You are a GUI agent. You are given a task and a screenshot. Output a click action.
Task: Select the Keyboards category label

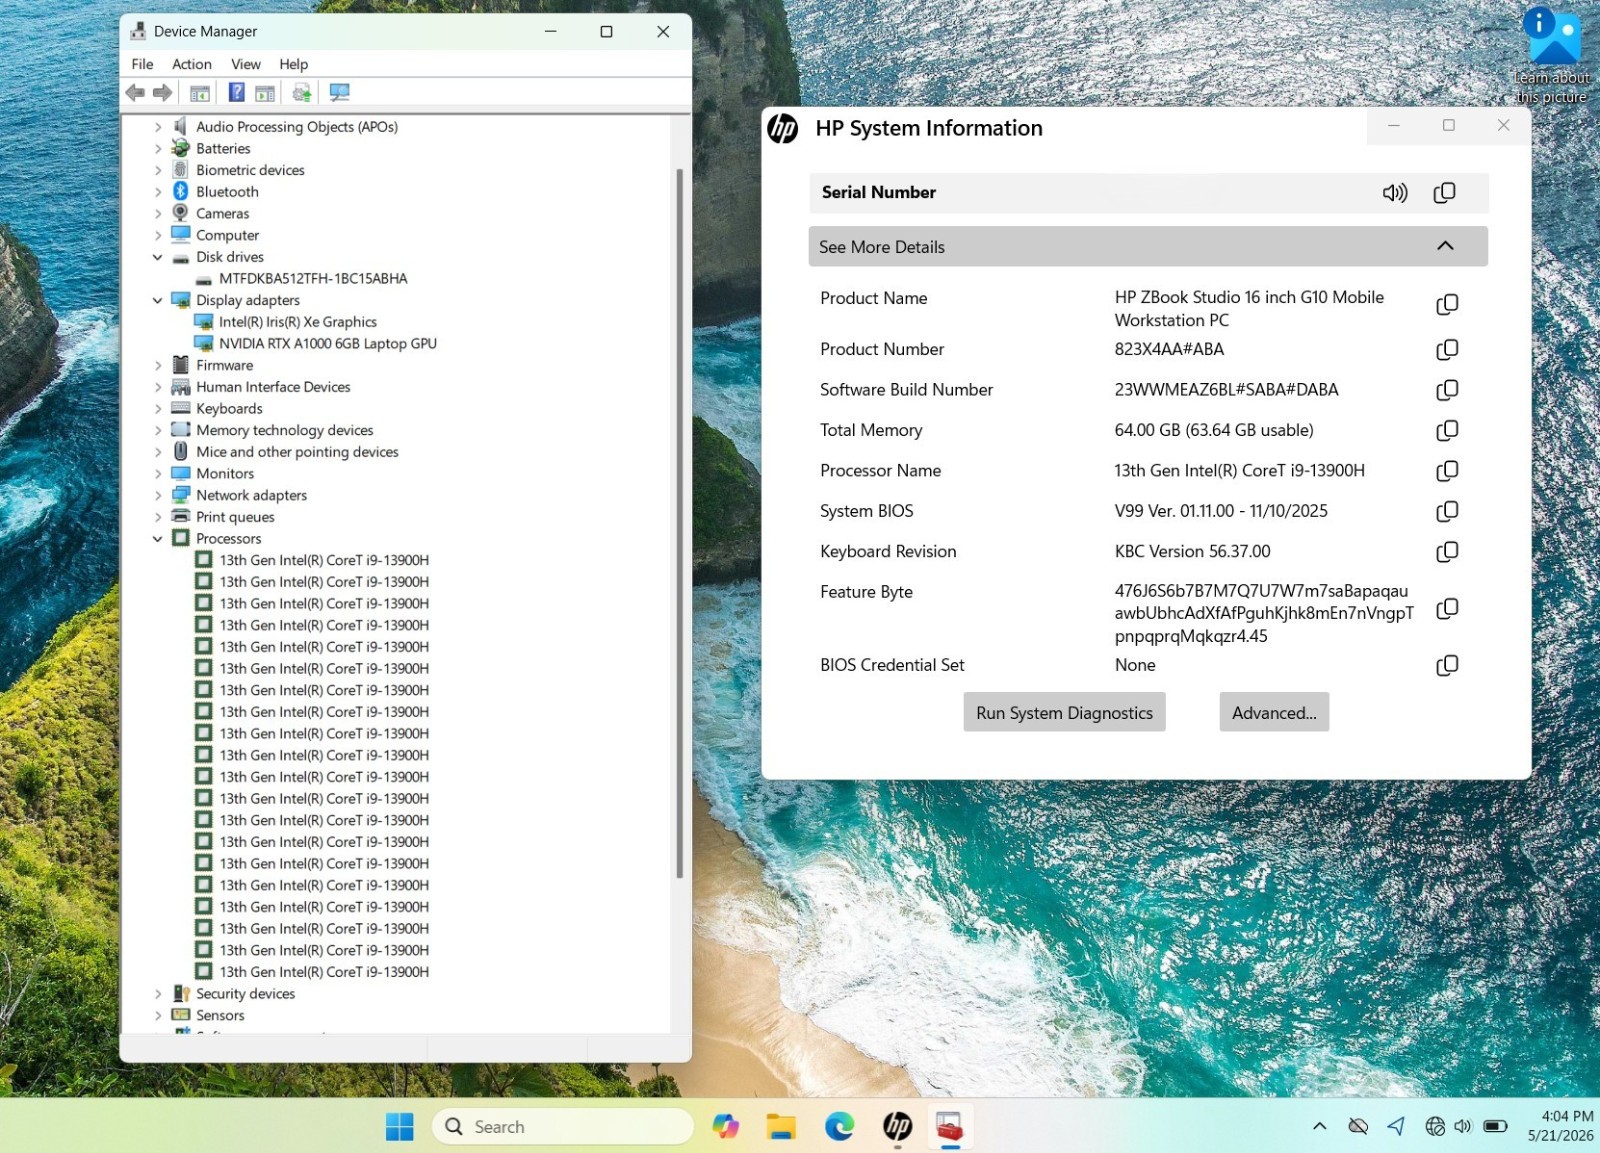229,409
